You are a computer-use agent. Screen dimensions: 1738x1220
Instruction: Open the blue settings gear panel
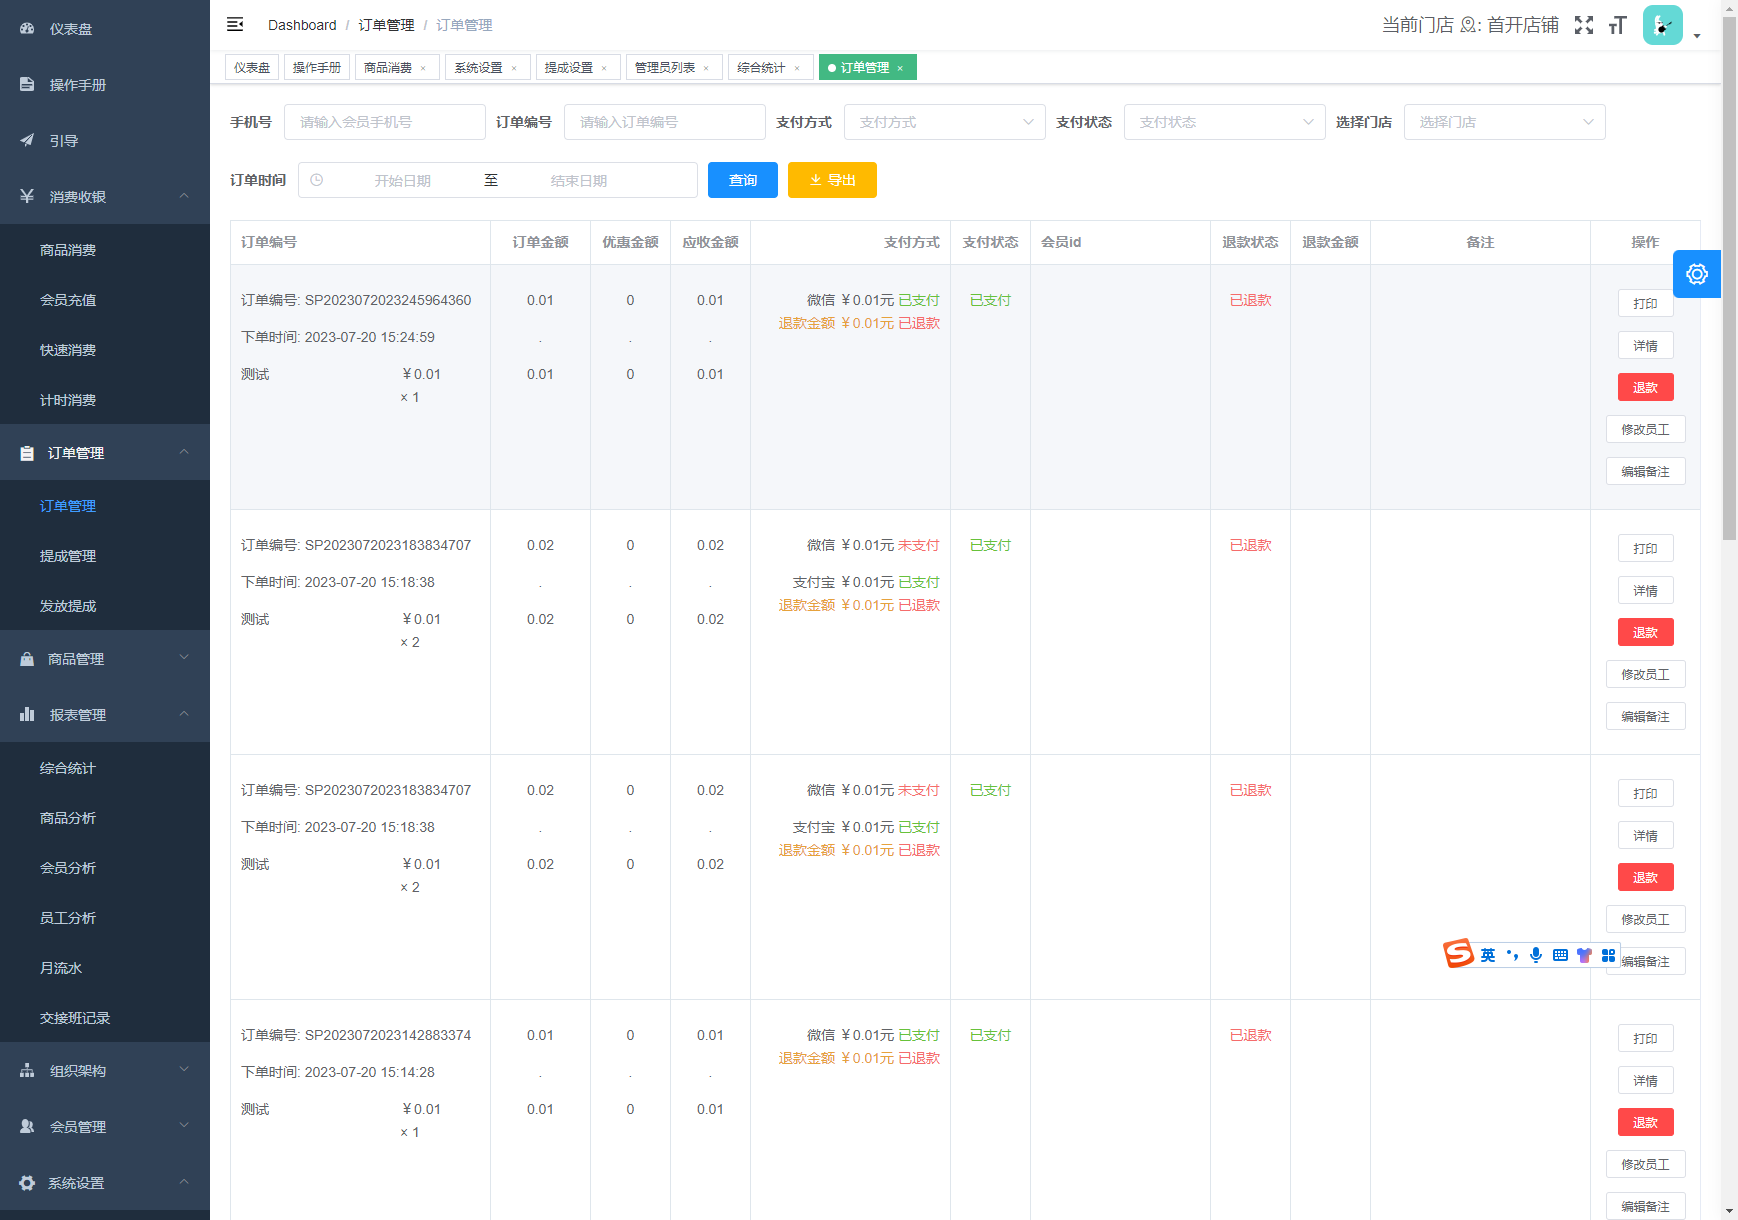point(1697,274)
